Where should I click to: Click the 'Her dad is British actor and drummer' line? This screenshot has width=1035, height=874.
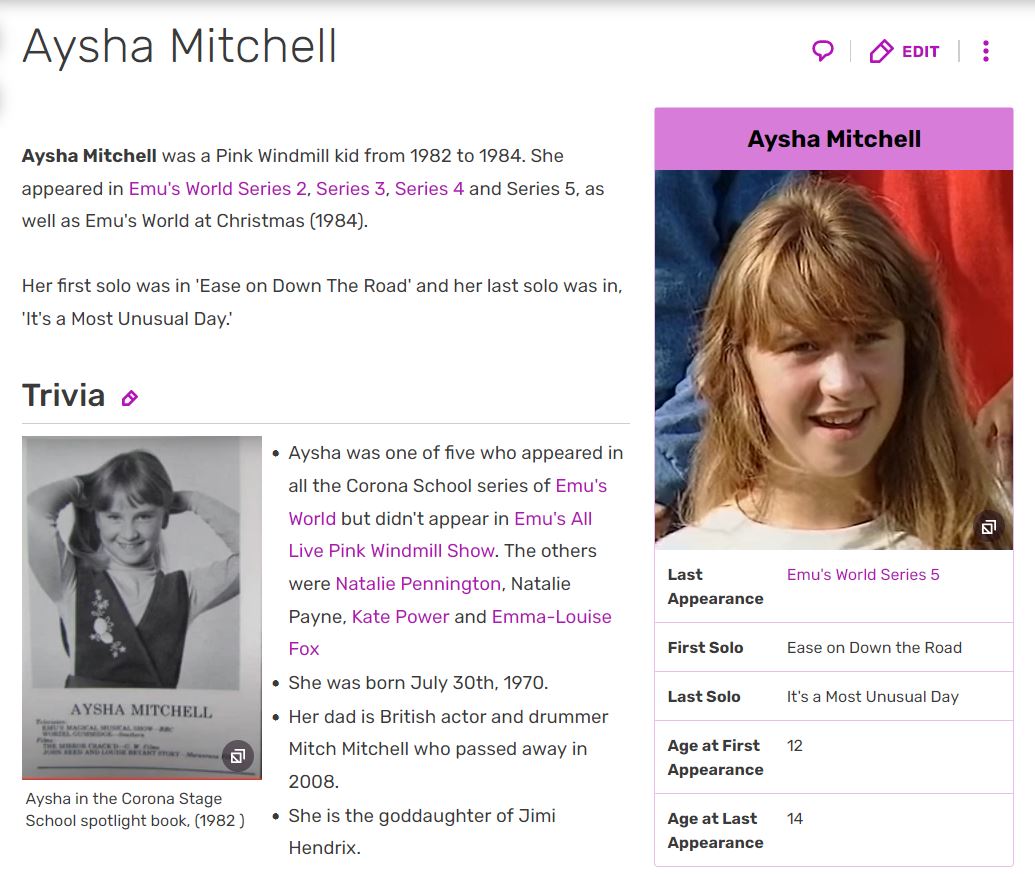(x=448, y=717)
